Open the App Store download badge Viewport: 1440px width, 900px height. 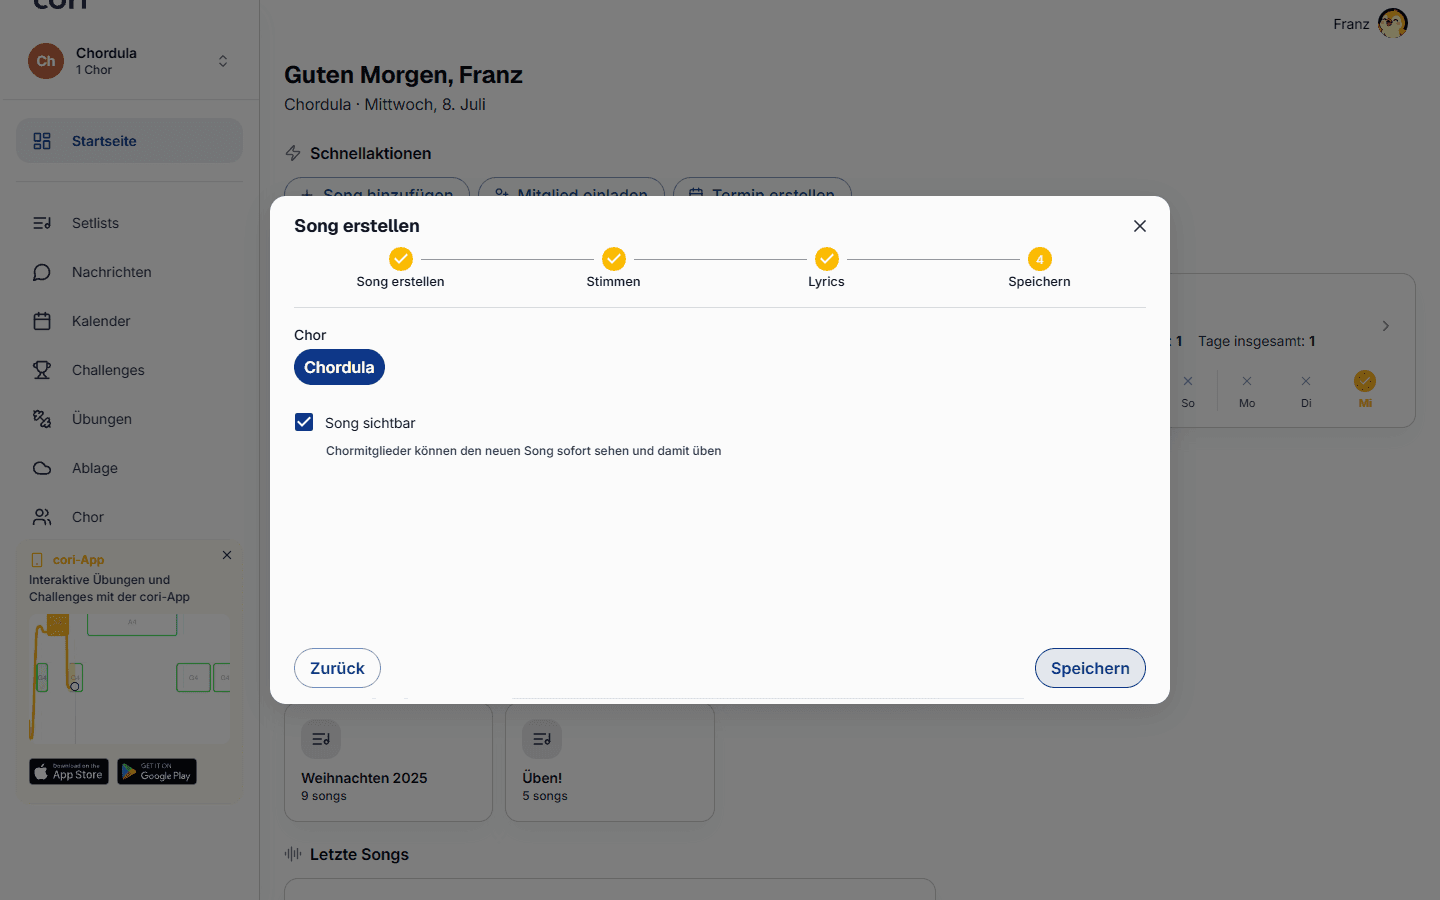[69, 772]
